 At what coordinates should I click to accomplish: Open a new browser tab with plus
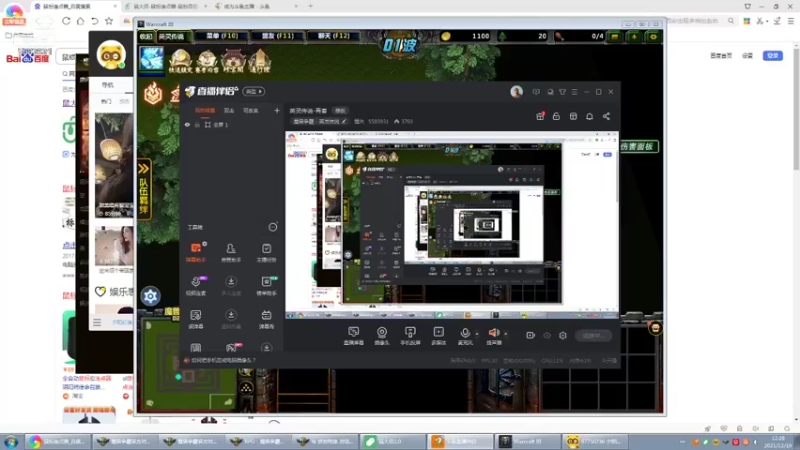(x=310, y=6)
